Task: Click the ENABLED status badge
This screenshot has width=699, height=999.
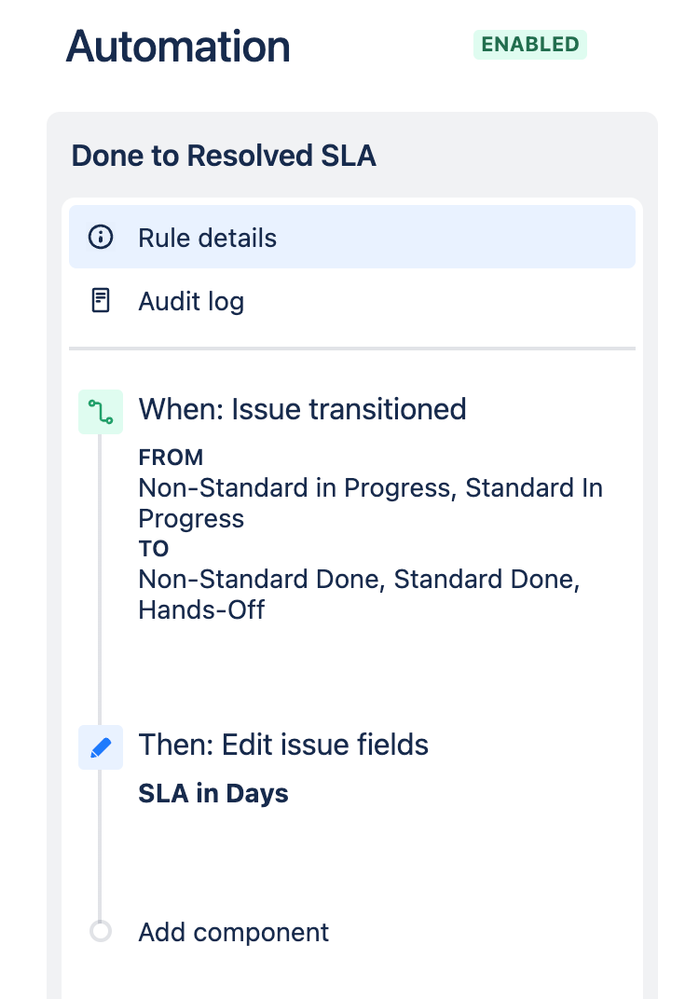Action: 530,45
